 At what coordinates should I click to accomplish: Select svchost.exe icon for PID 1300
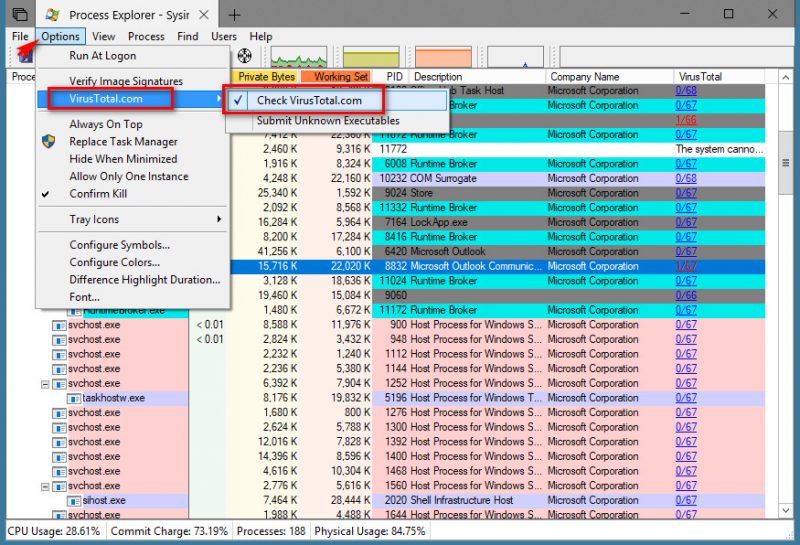pos(60,428)
